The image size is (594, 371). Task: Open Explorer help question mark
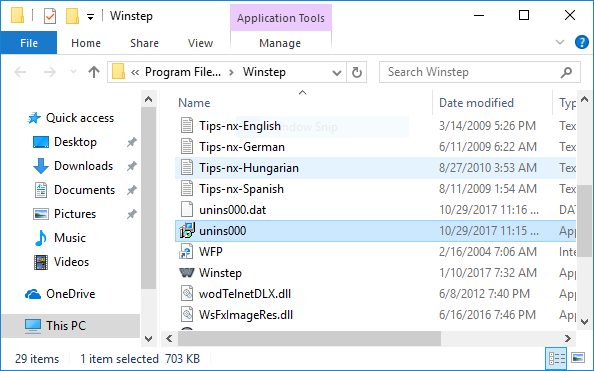(581, 42)
